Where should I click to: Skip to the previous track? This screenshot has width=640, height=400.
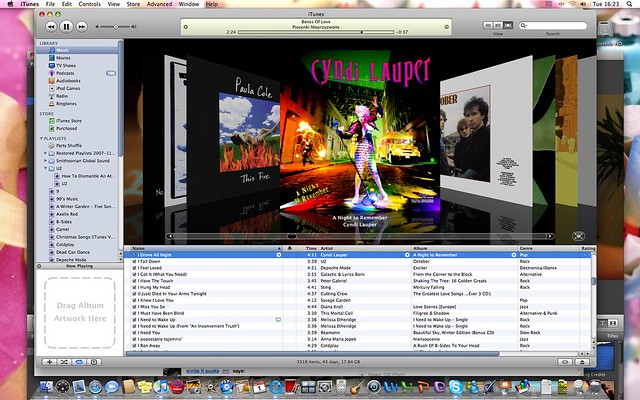[x=51, y=27]
